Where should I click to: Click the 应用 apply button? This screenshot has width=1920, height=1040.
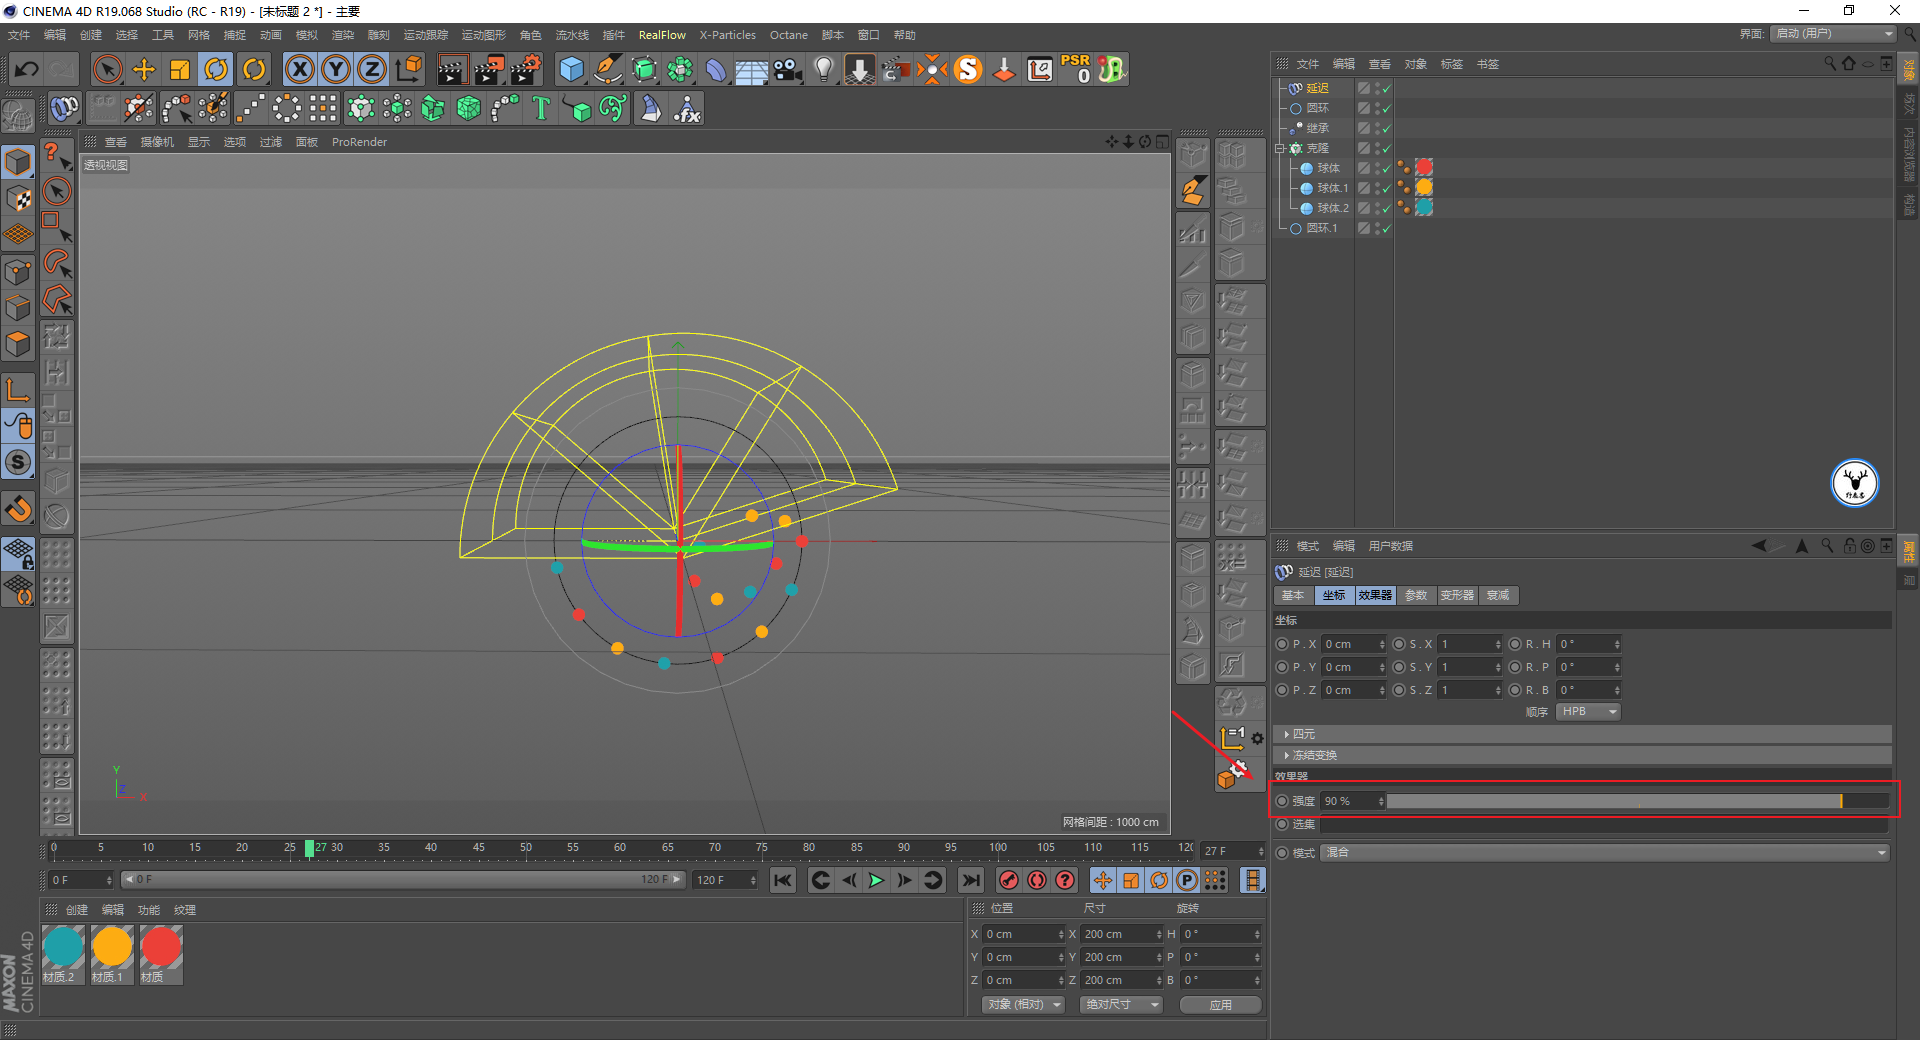[x=1220, y=1005]
